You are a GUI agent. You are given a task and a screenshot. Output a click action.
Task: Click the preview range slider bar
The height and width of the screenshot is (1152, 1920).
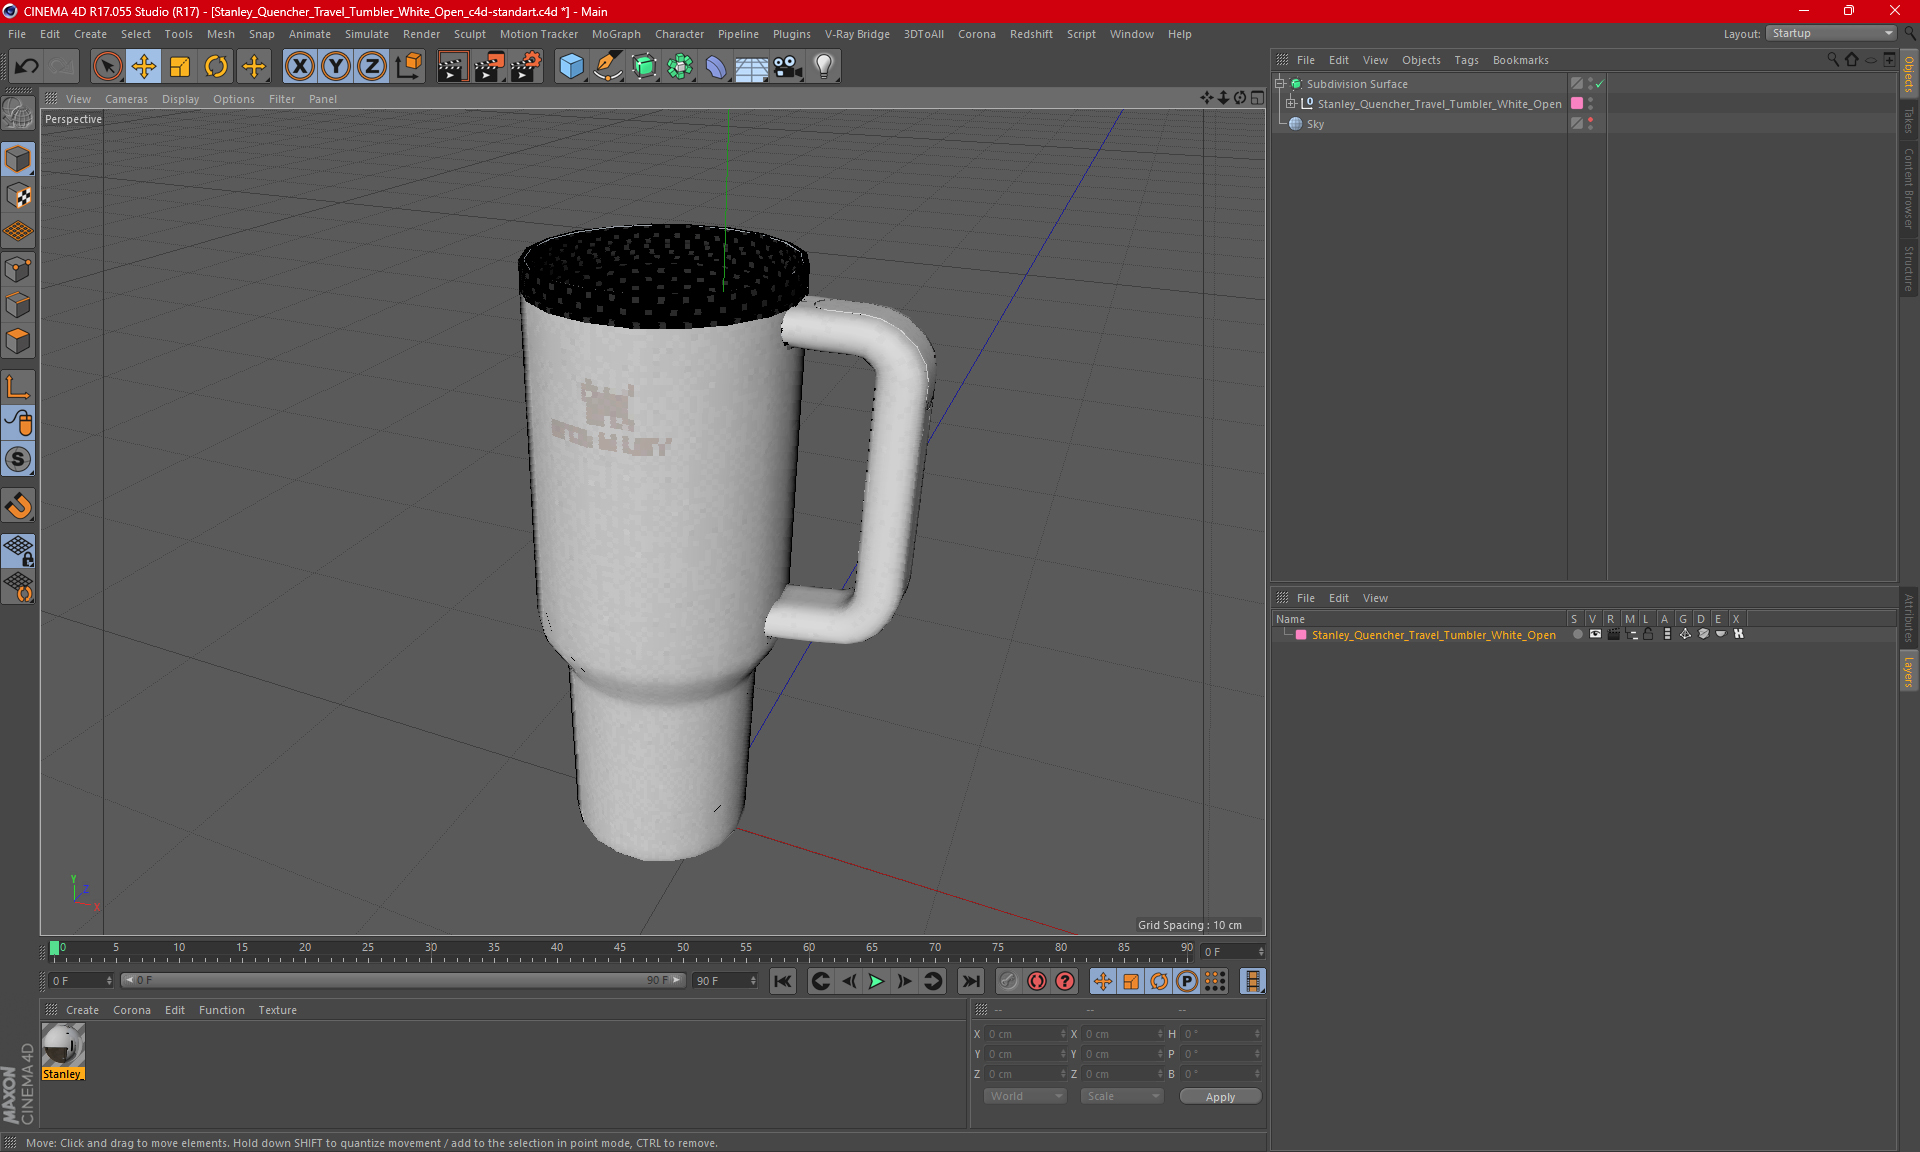(x=403, y=980)
